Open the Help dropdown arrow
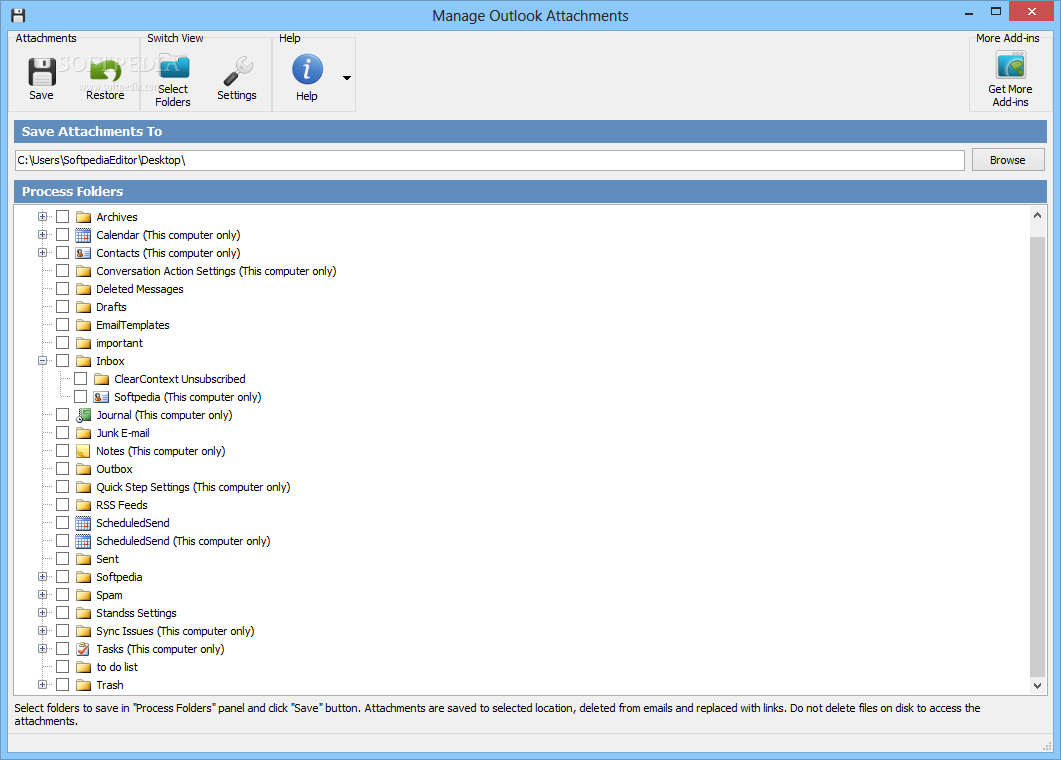The width and height of the screenshot is (1061, 760). 347,78
